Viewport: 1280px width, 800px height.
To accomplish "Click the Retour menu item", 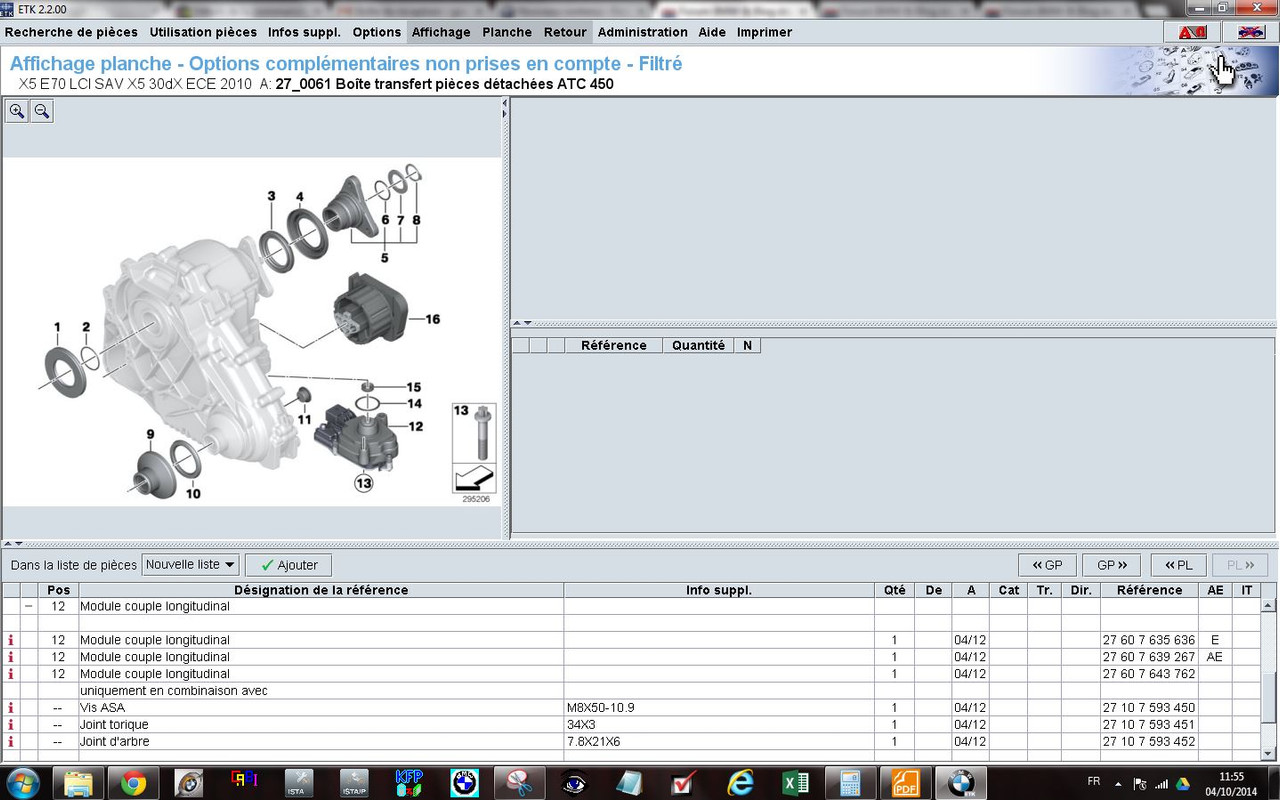I will (x=565, y=32).
